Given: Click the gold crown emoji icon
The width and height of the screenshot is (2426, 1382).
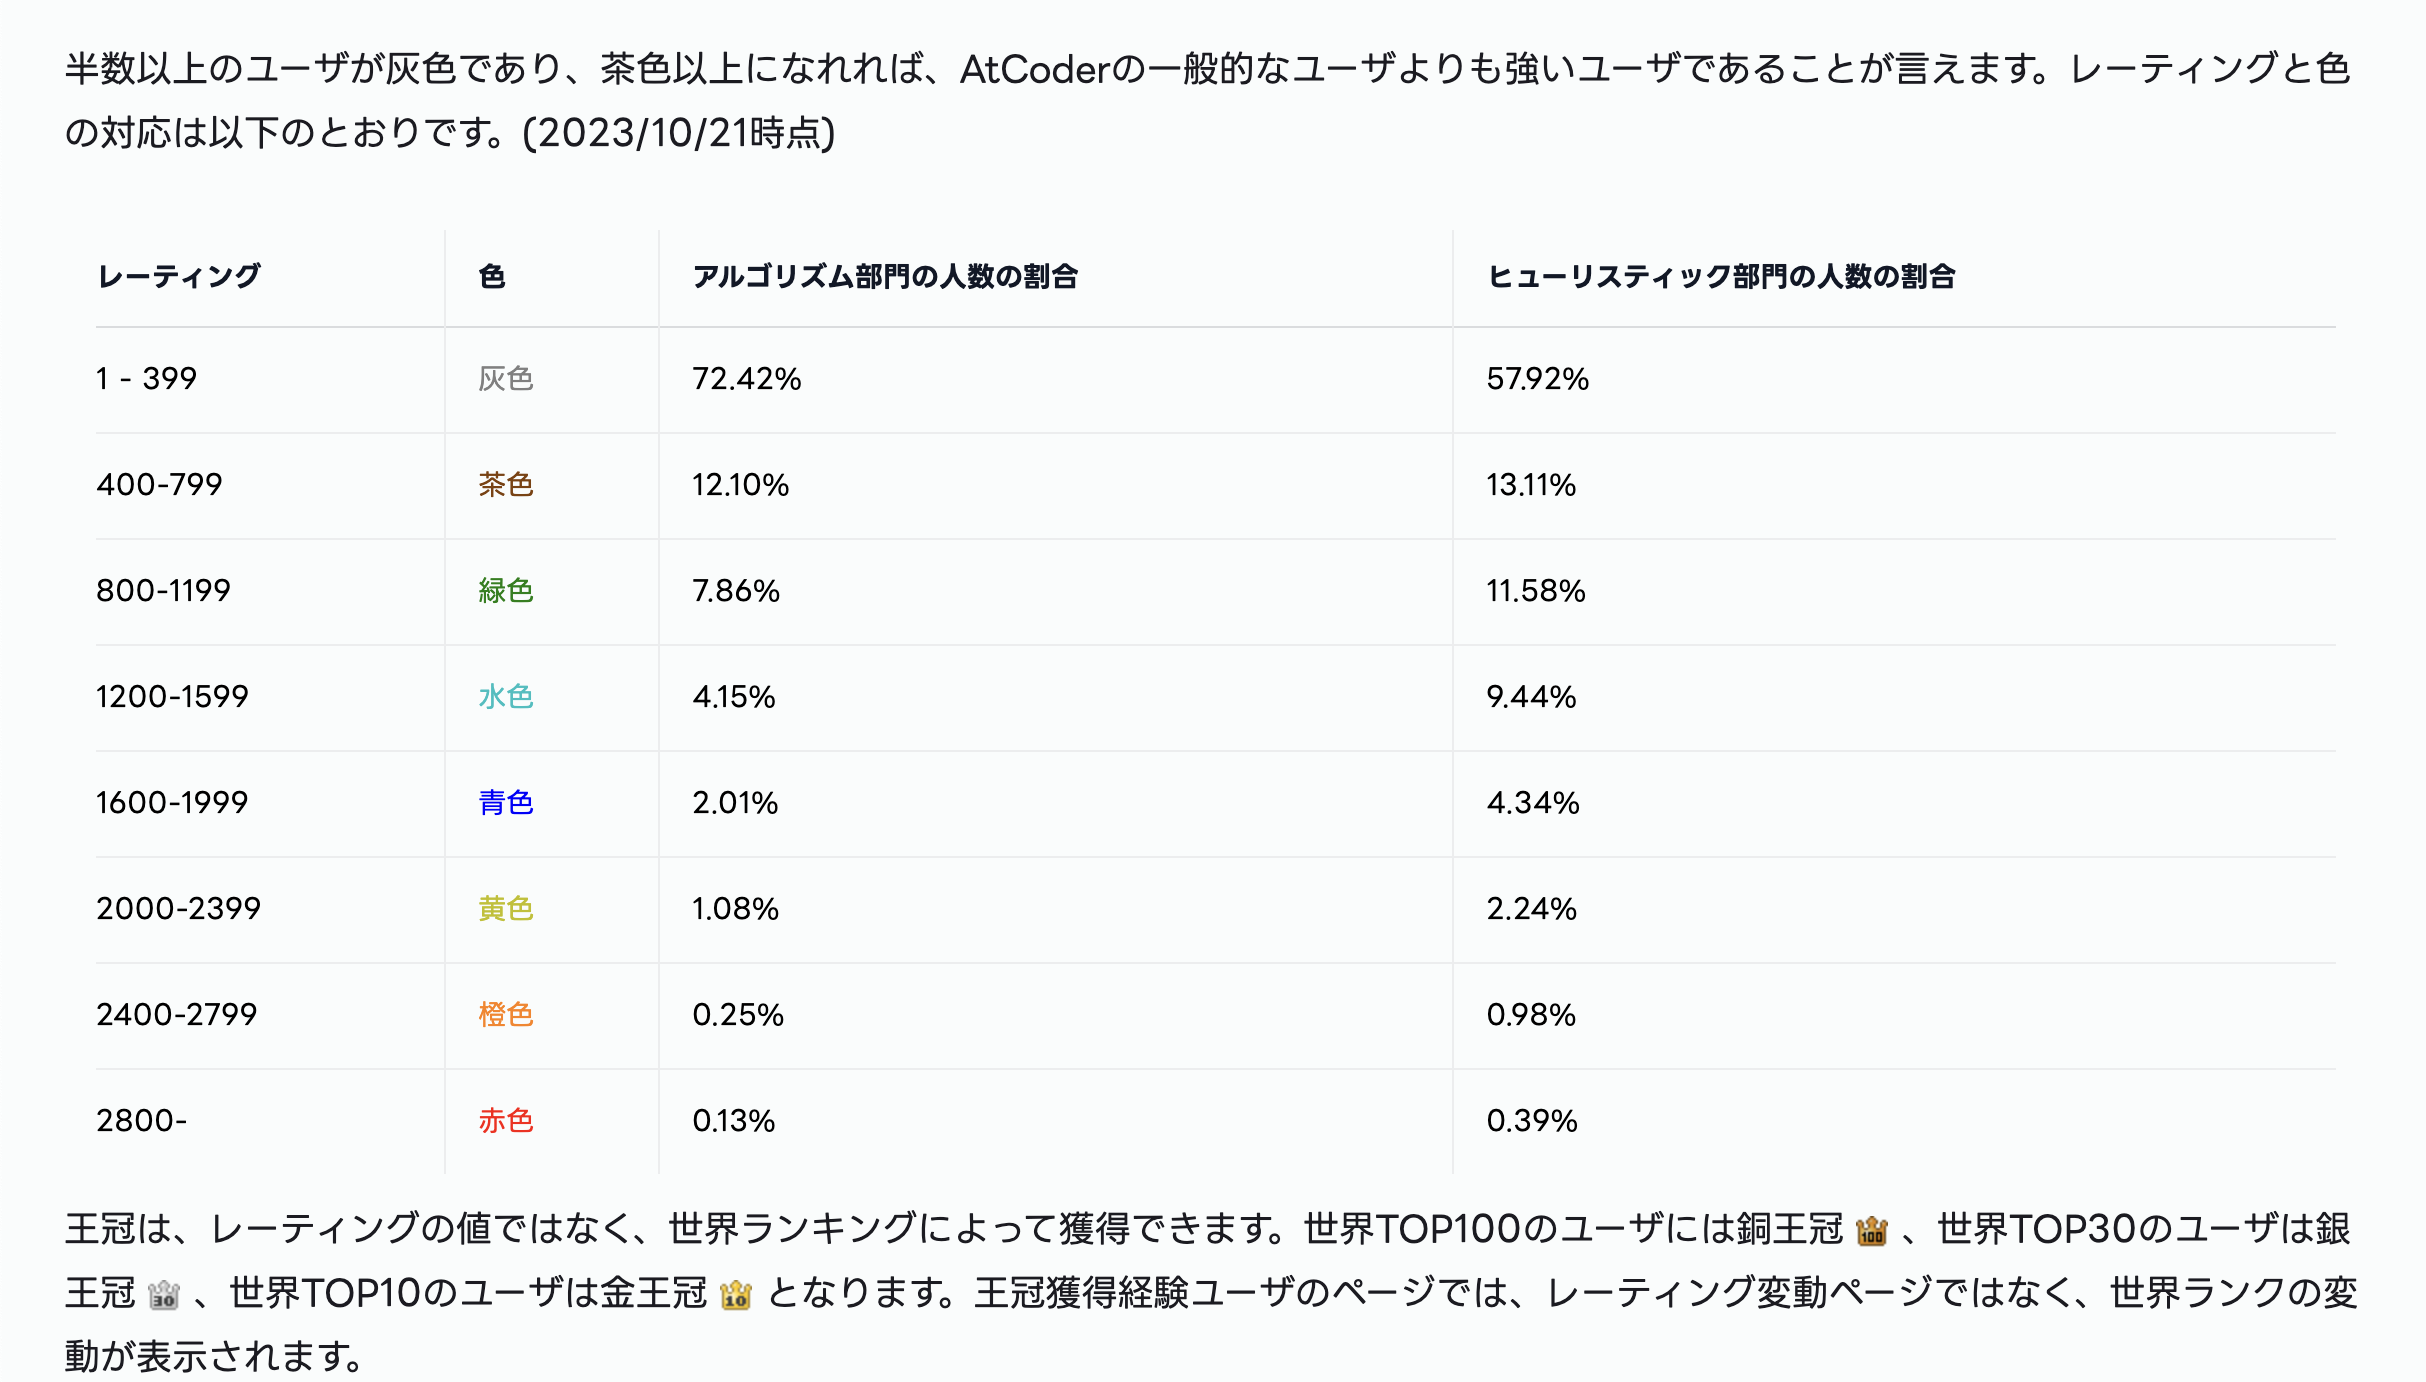Looking at the screenshot, I should [x=736, y=1295].
